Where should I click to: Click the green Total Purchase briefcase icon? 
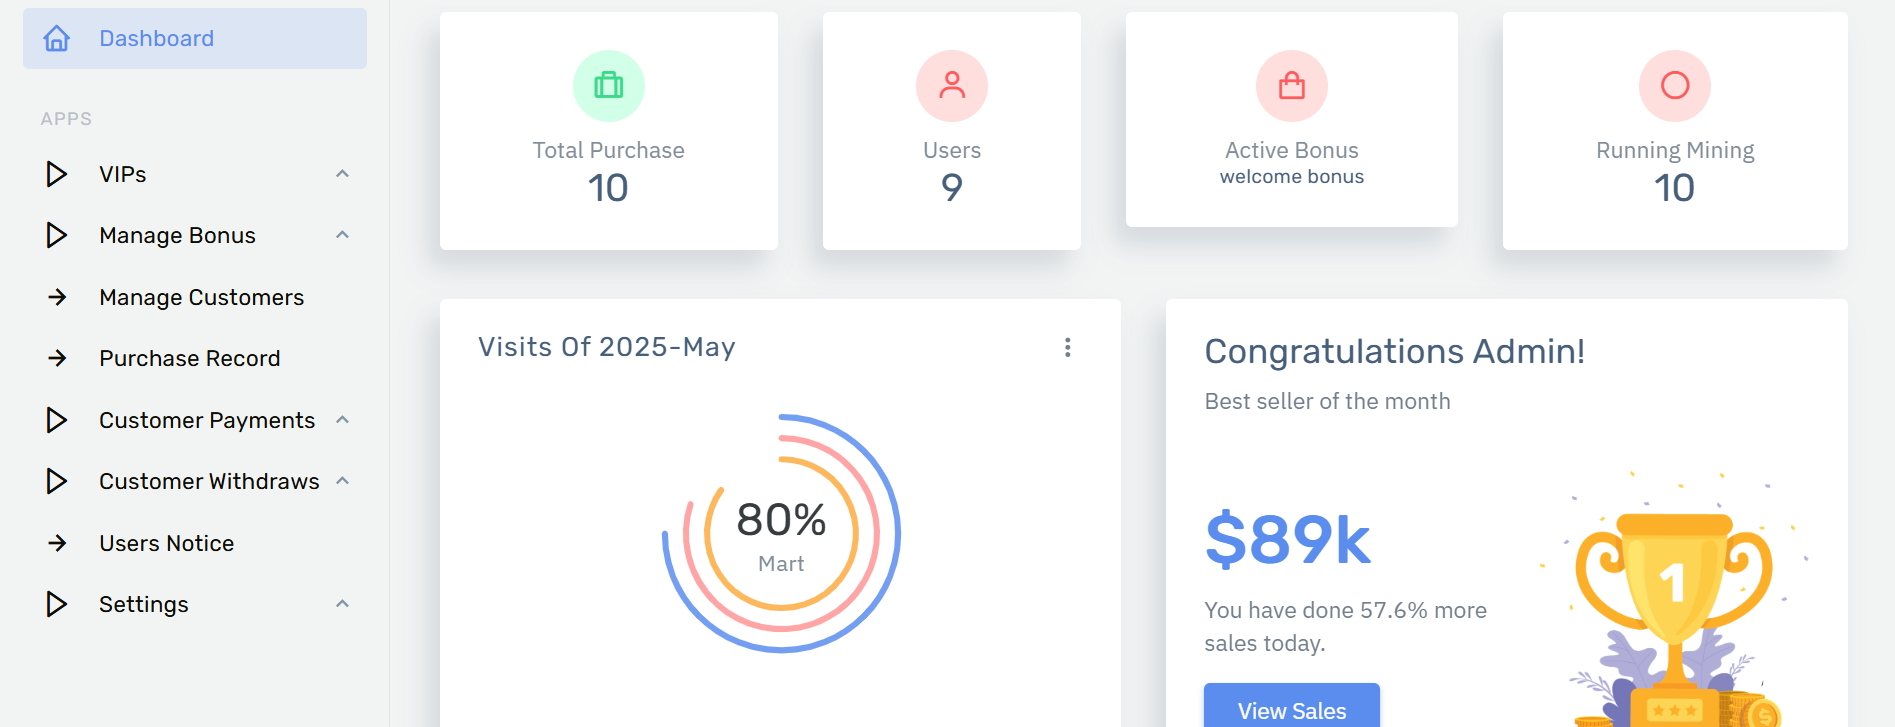608,86
